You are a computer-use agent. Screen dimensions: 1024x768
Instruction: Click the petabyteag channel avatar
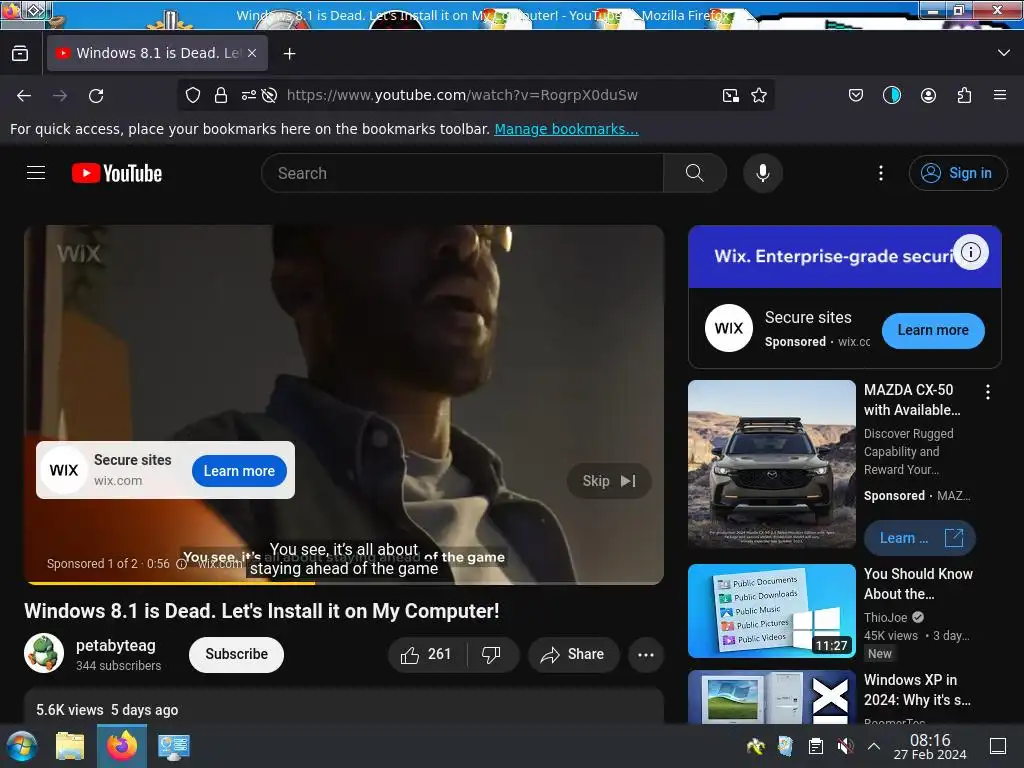click(x=44, y=654)
